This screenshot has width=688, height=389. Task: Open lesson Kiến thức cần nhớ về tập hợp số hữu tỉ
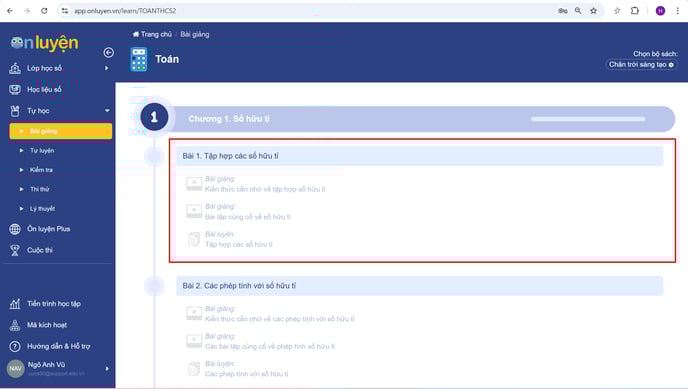pos(265,189)
